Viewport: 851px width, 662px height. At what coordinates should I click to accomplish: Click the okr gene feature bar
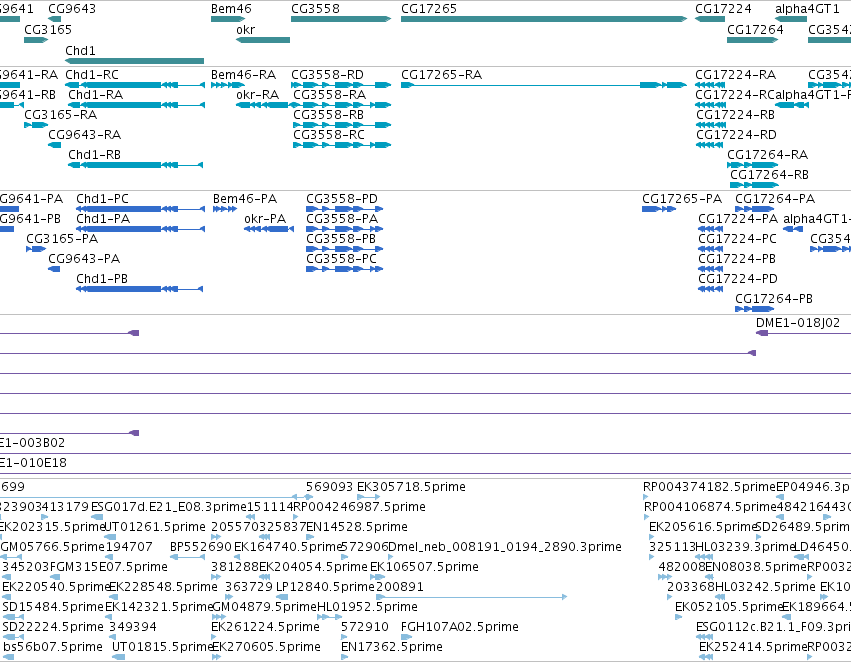[263, 40]
